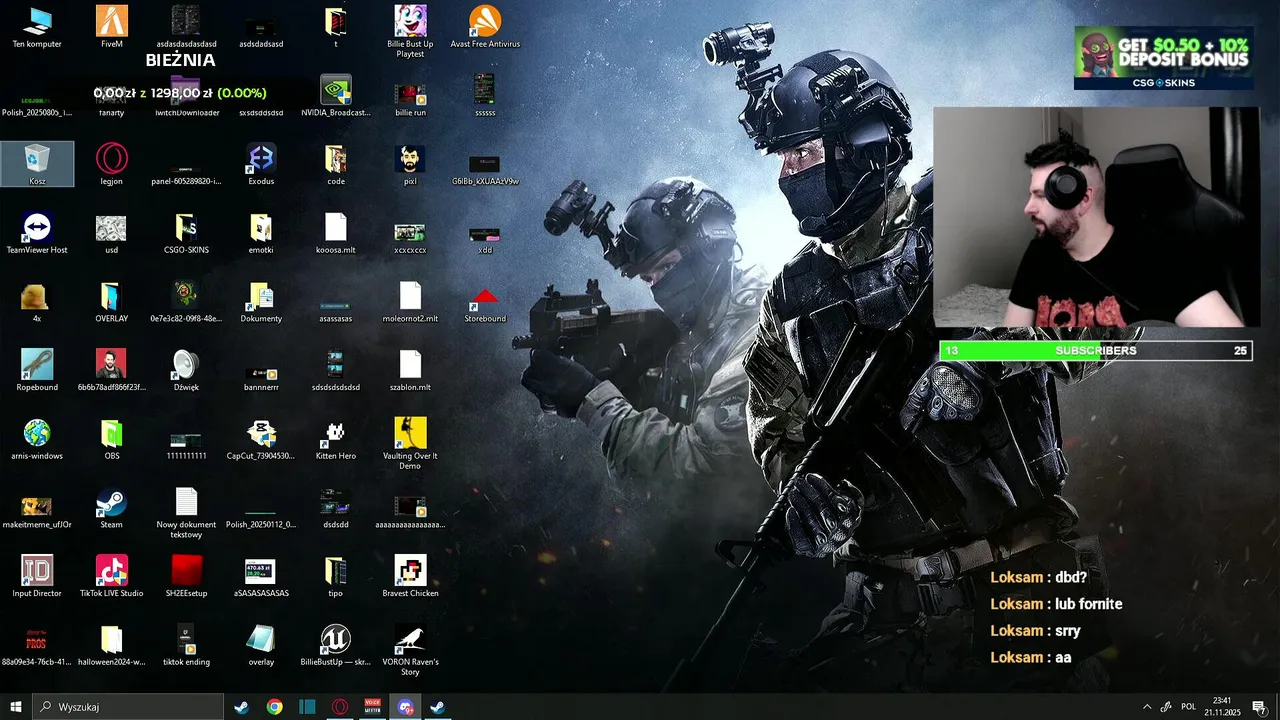The image size is (1280, 720).
Task: Click the green SUBSCRIBERS progress bar
Action: click(x=1095, y=351)
